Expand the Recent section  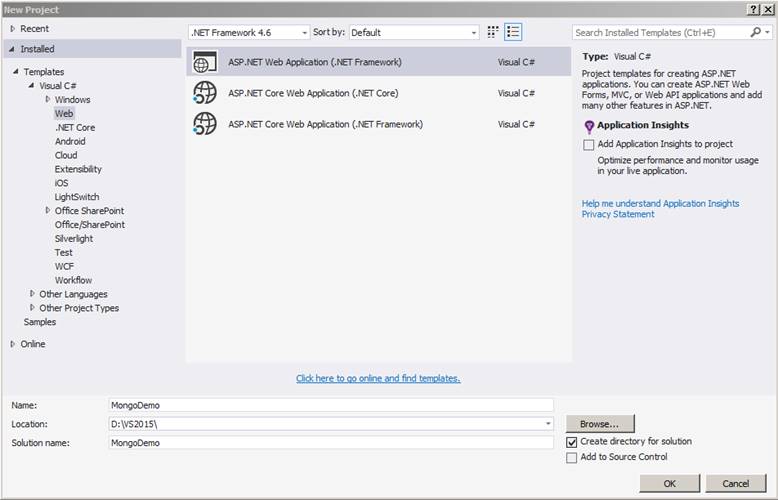click(13, 29)
